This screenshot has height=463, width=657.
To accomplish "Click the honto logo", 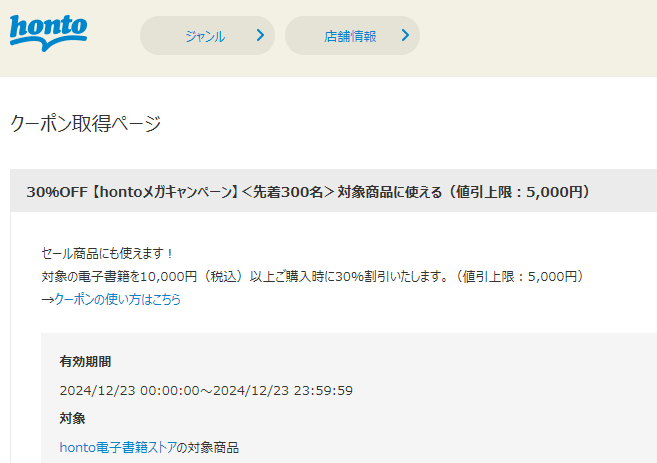I will pyautogui.click(x=48, y=33).
